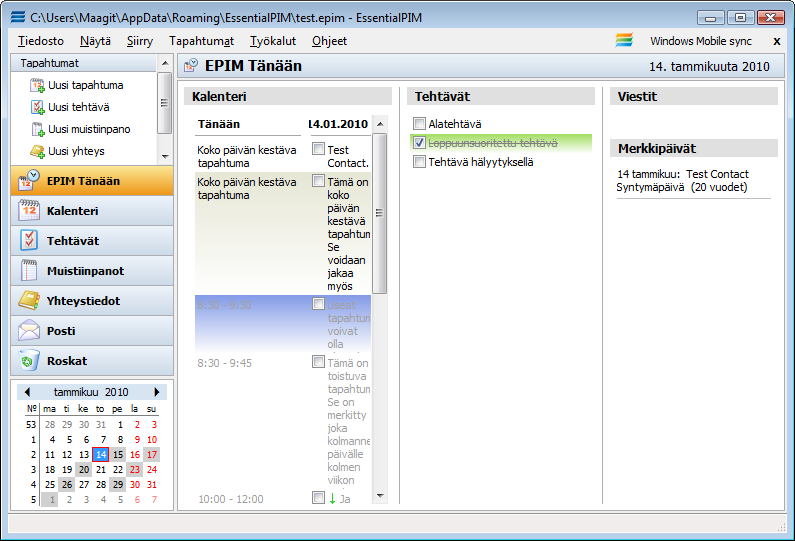Click Uusi muistiinpano link

pyautogui.click(x=89, y=129)
